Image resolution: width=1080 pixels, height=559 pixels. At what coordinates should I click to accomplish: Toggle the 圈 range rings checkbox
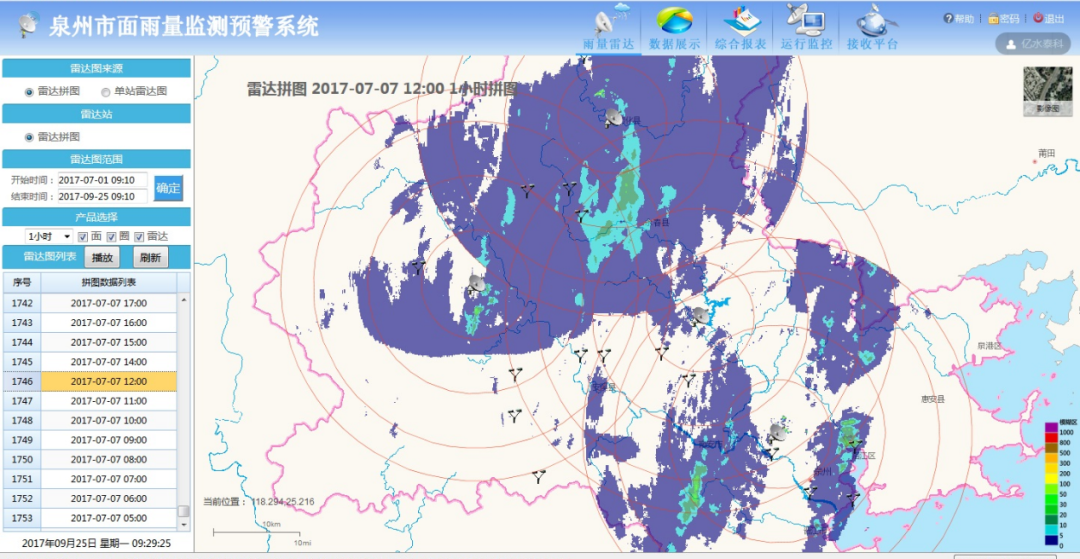click(x=111, y=237)
